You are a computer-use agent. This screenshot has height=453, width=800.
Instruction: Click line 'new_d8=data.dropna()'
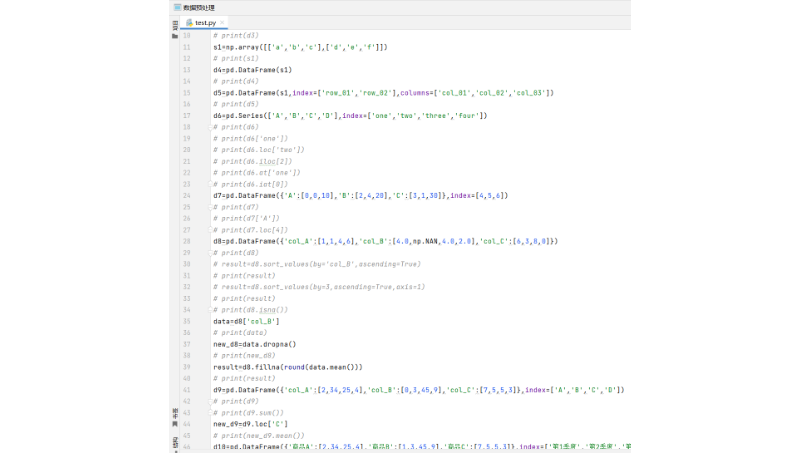point(255,344)
